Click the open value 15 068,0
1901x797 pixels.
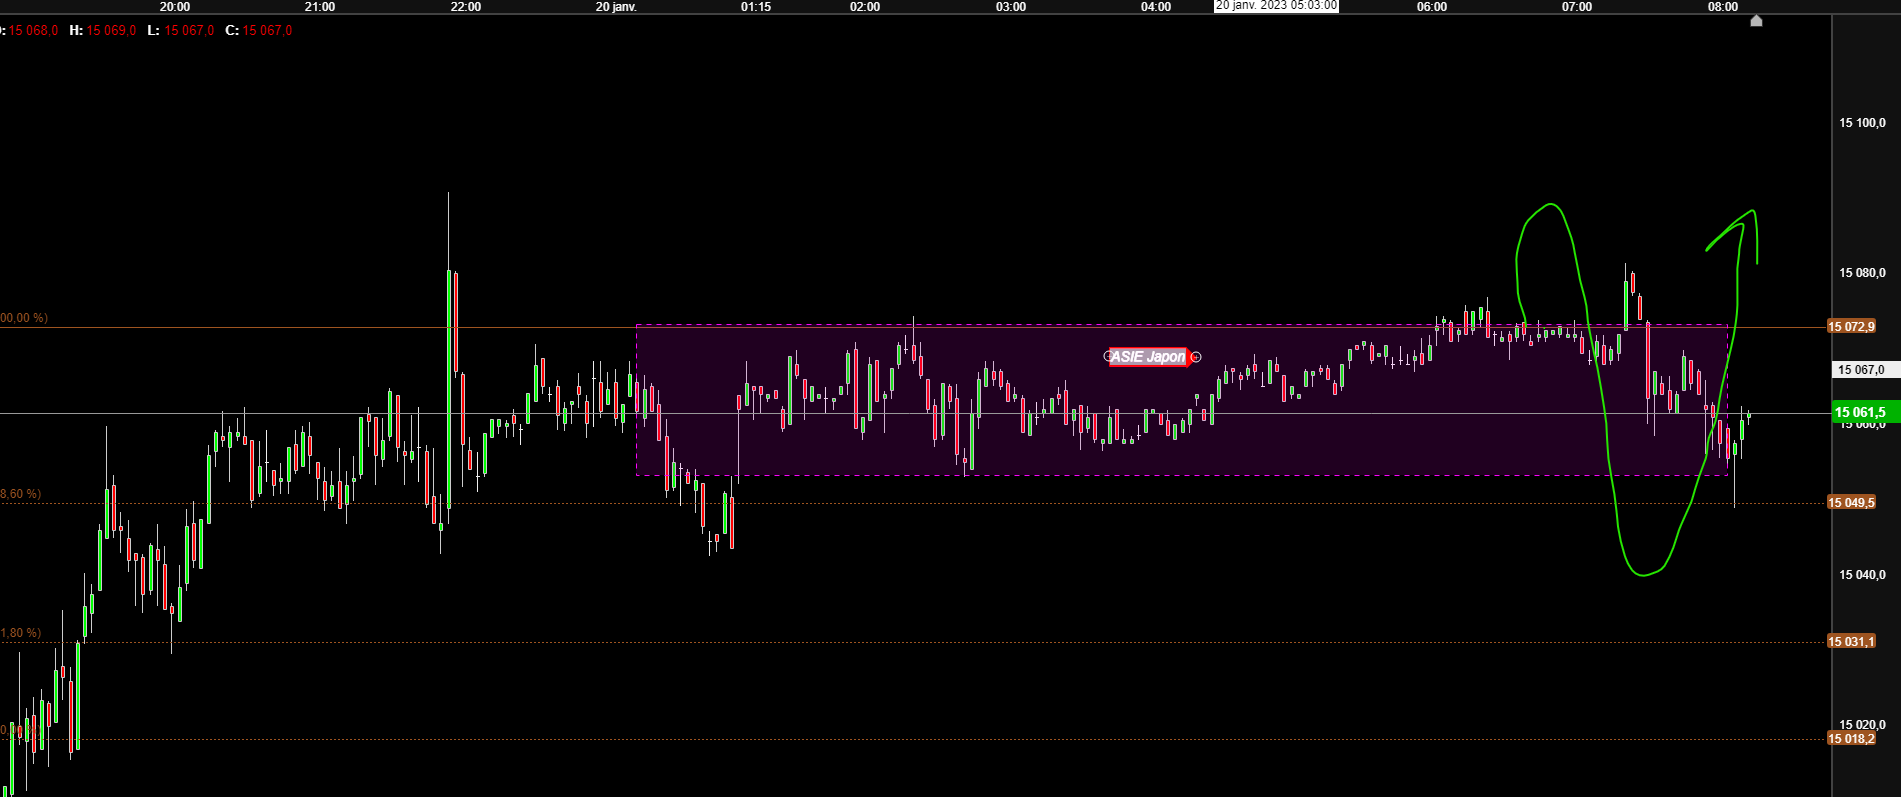pos(33,31)
